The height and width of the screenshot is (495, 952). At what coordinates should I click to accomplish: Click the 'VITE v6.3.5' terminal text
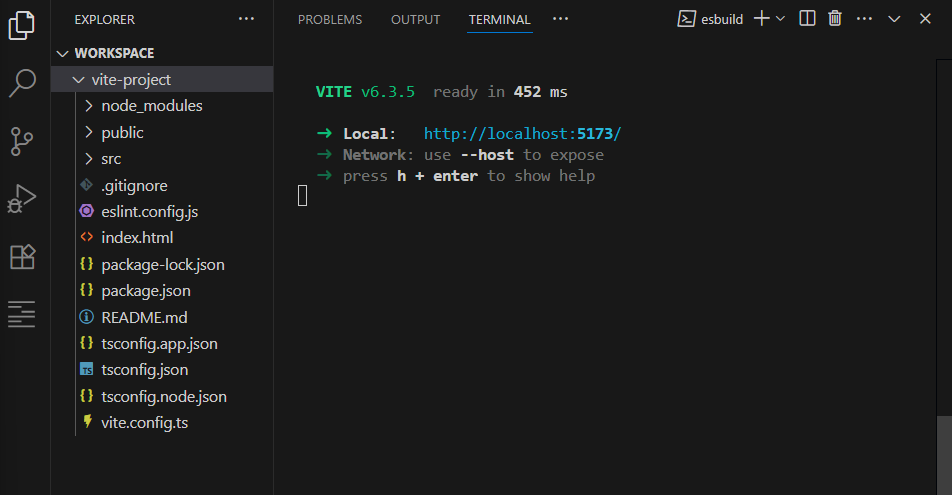tap(365, 92)
